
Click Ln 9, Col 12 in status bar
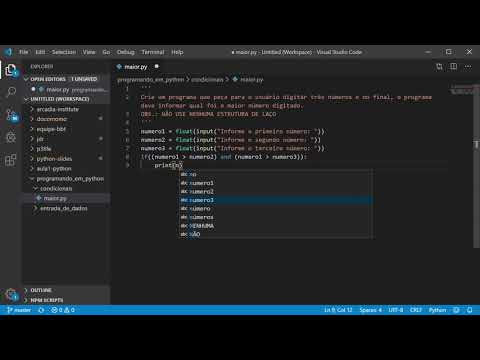click(x=338, y=310)
